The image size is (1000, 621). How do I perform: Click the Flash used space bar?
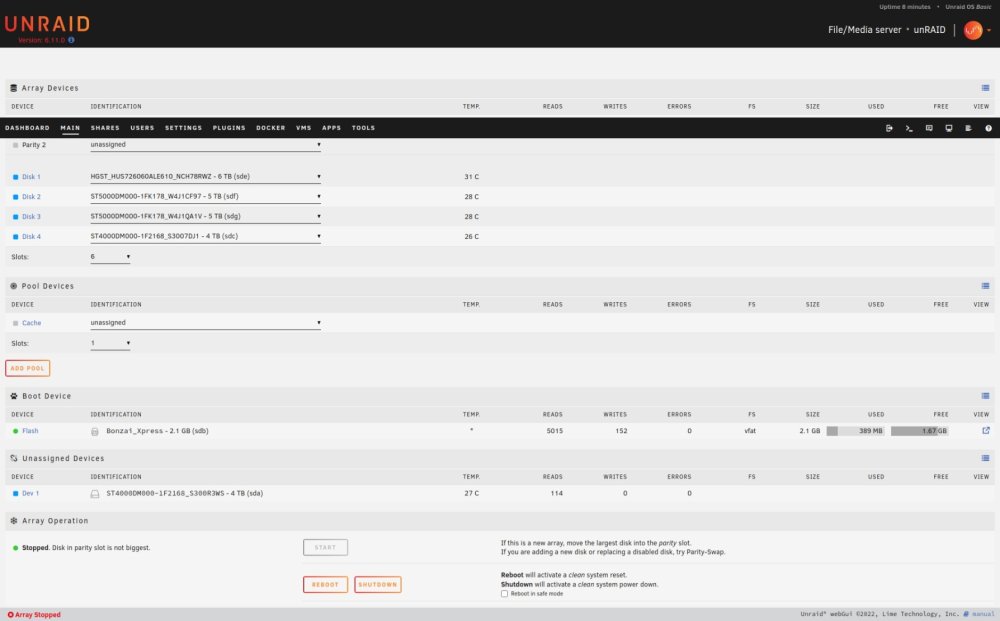pos(855,431)
